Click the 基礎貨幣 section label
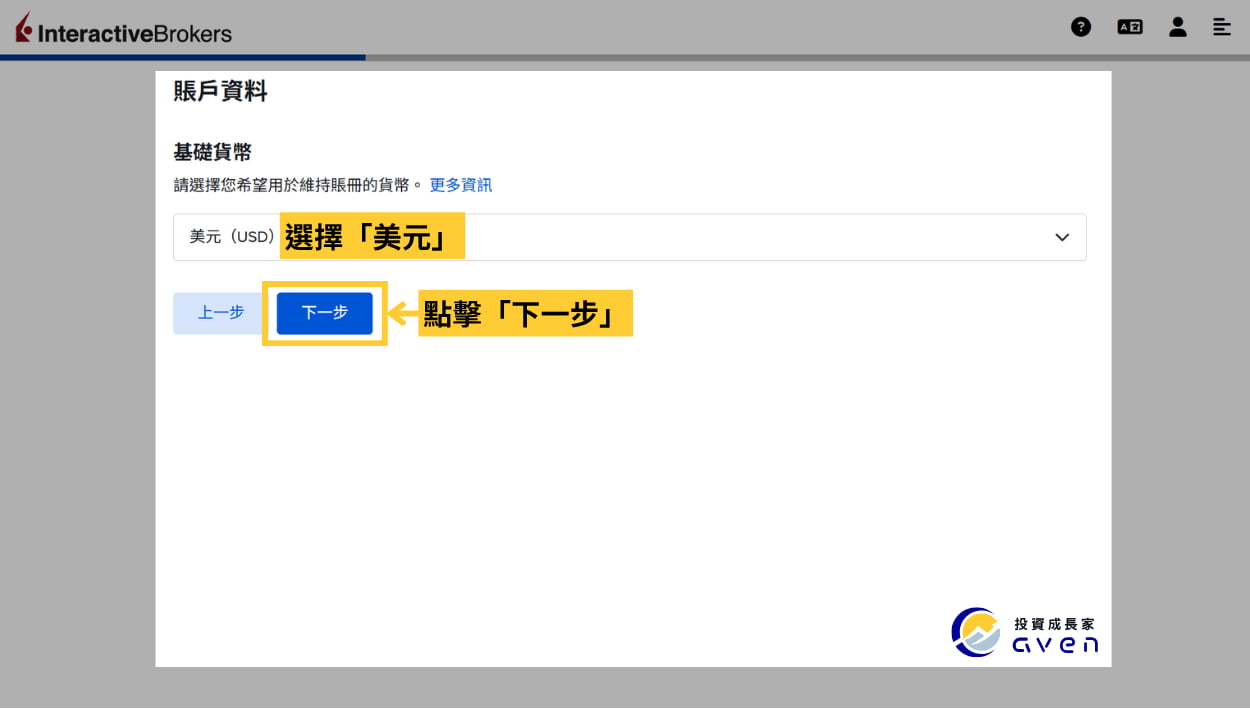Viewport: 1250px width, 709px height. point(213,152)
